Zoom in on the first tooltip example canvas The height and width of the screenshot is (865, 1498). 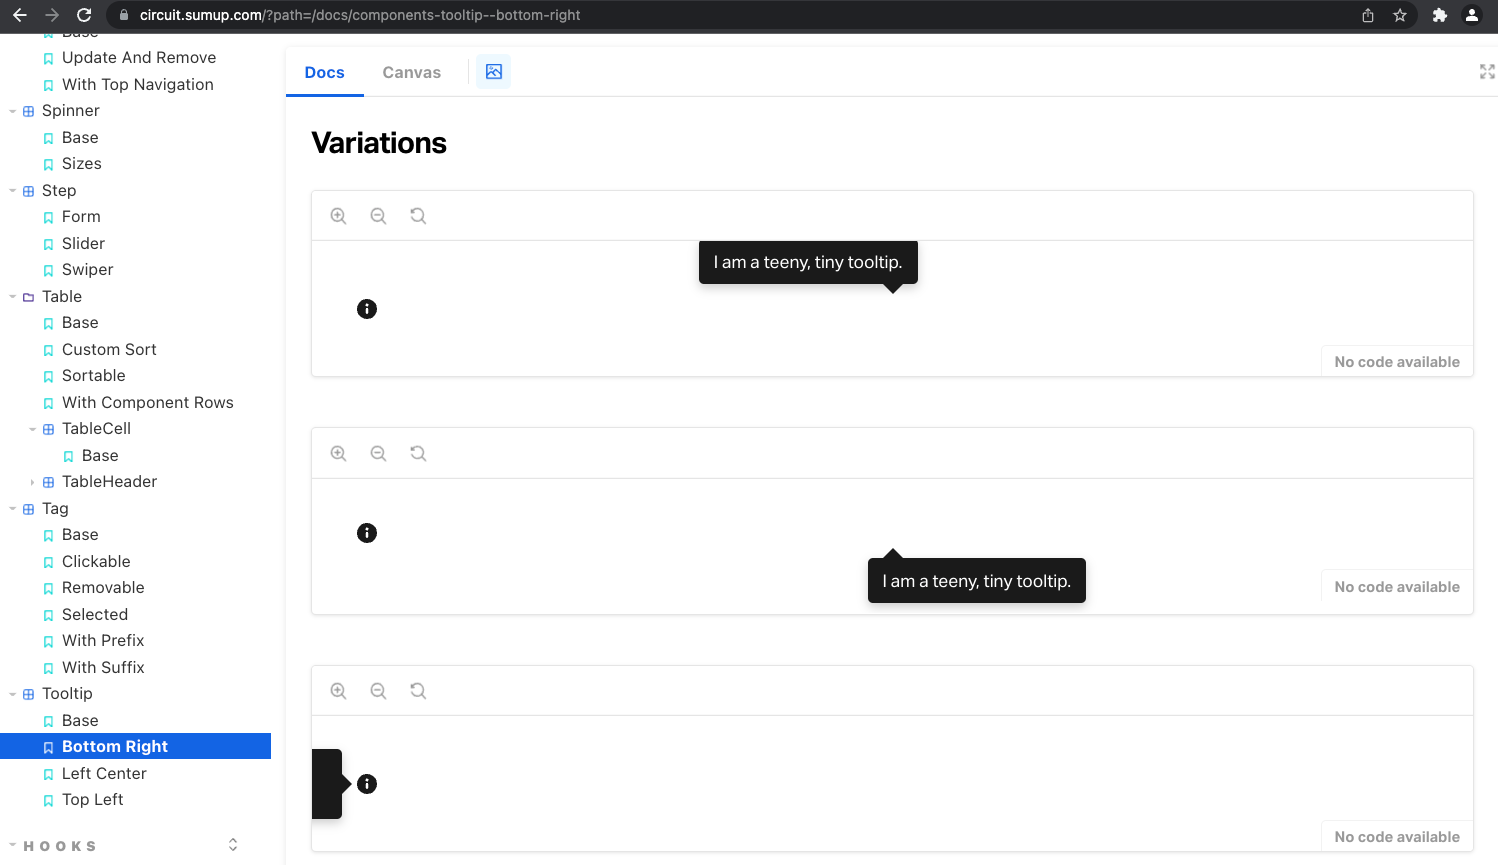338,215
